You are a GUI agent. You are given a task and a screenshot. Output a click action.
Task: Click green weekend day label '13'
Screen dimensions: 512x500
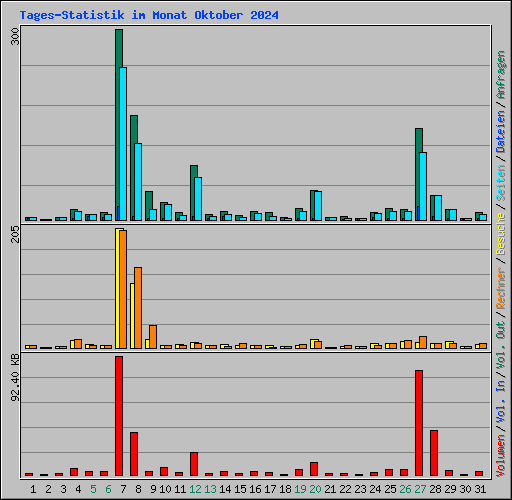coord(210,489)
